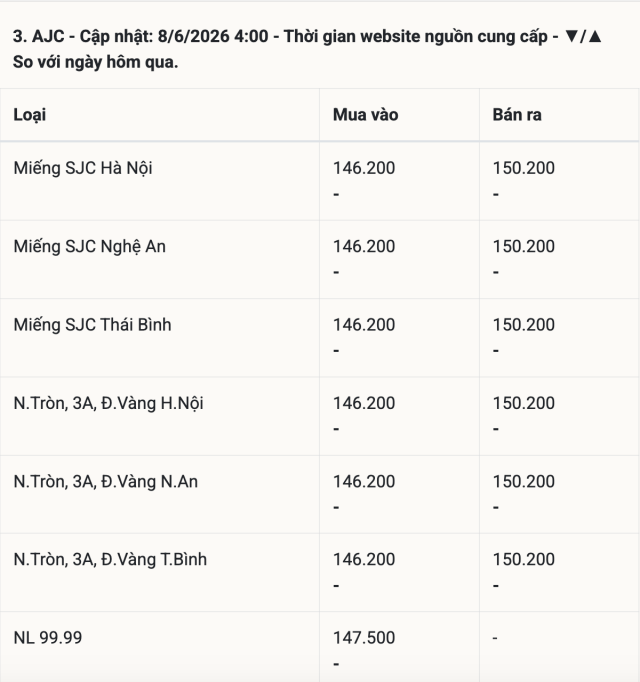Screen dimensions: 640x682
Task: Click the Loại column header
Action: pyautogui.click(x=30, y=115)
